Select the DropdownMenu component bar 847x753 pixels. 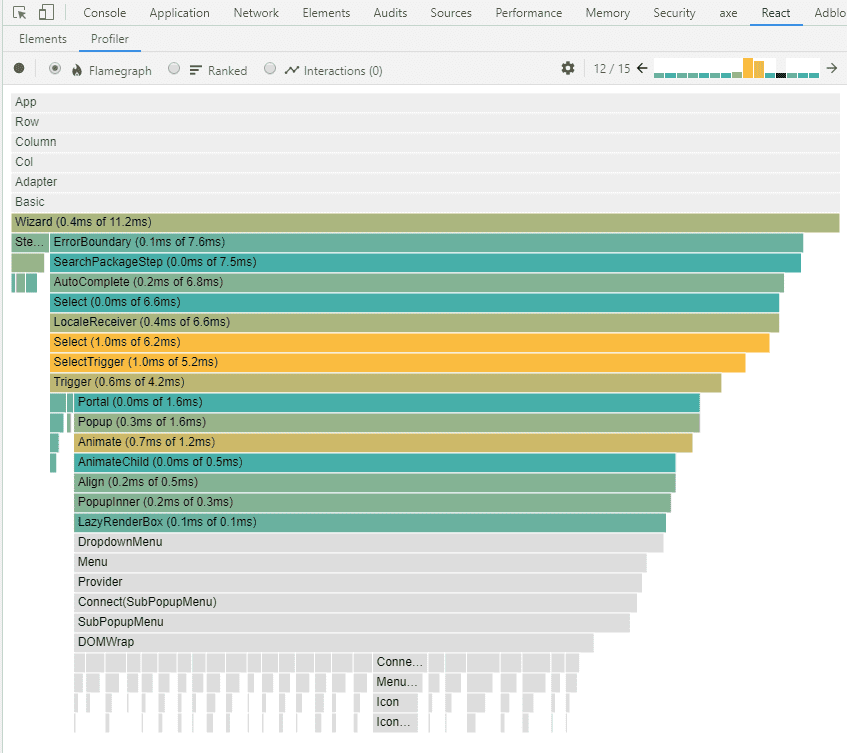(x=368, y=542)
